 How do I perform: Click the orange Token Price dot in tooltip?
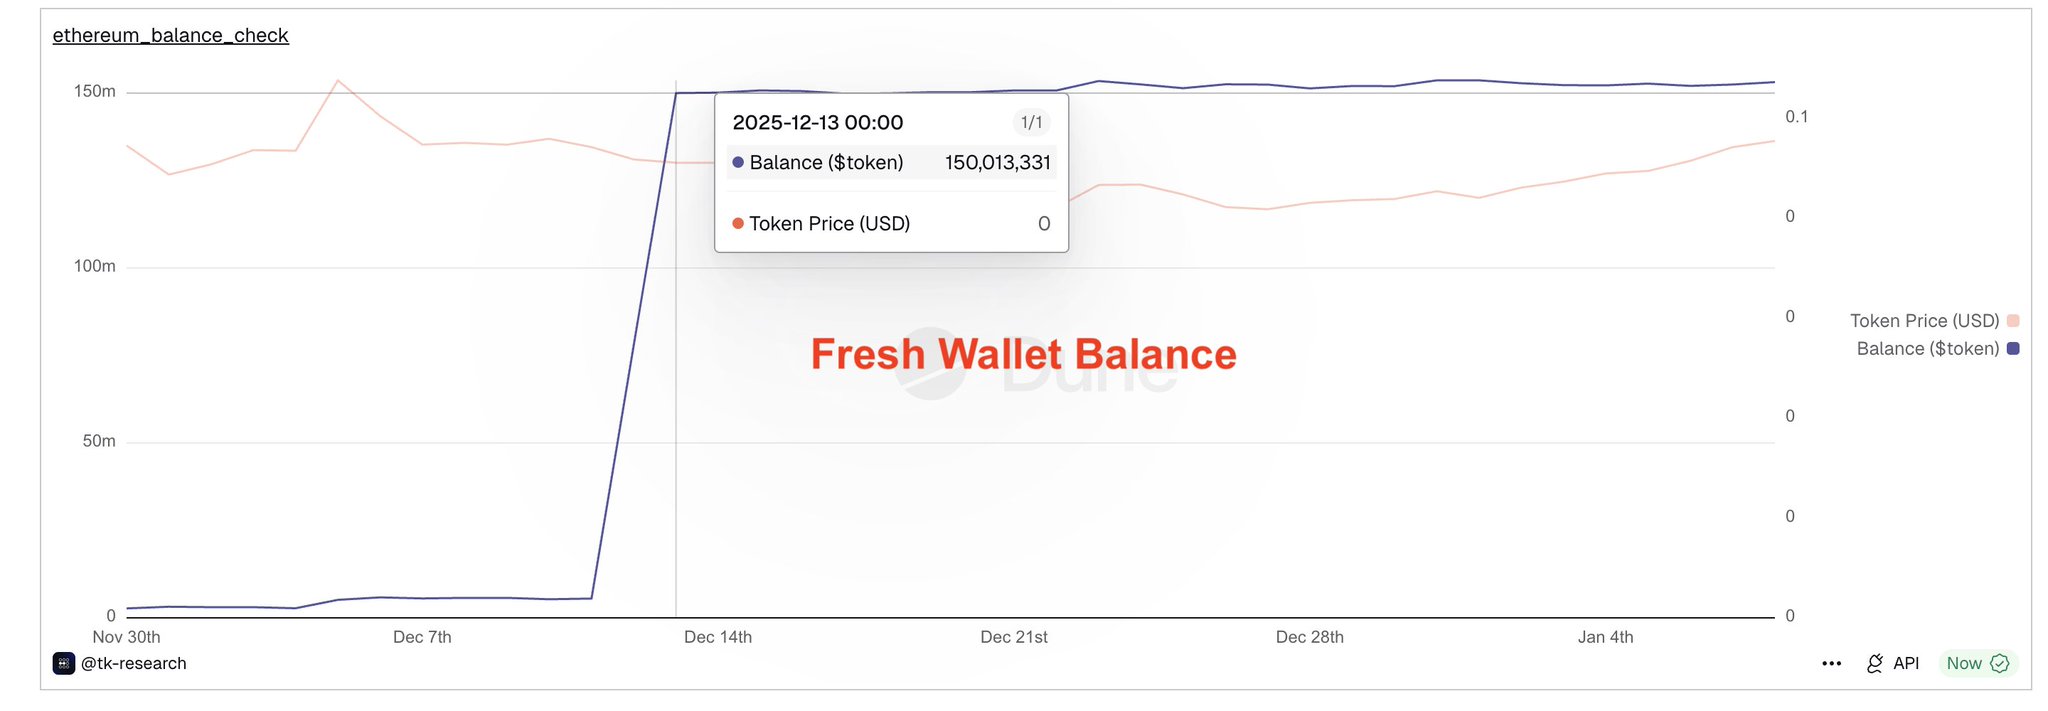pyautogui.click(x=738, y=223)
